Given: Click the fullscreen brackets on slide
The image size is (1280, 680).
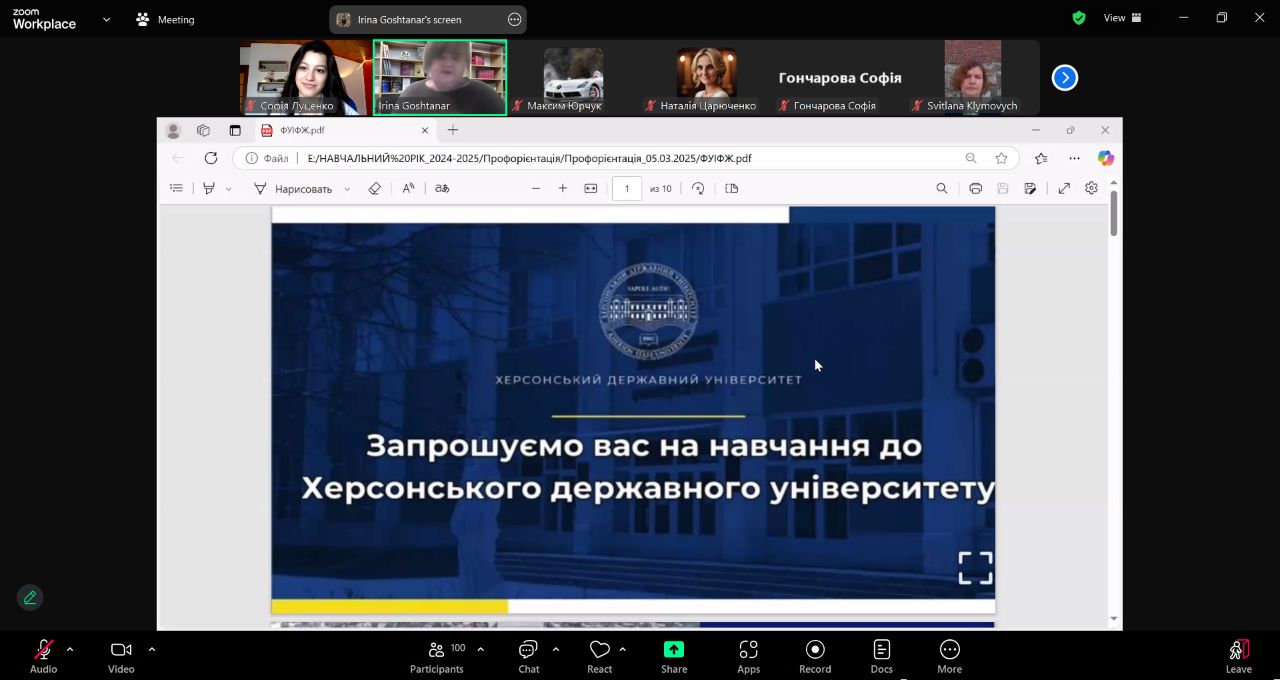Looking at the screenshot, I should [975, 568].
